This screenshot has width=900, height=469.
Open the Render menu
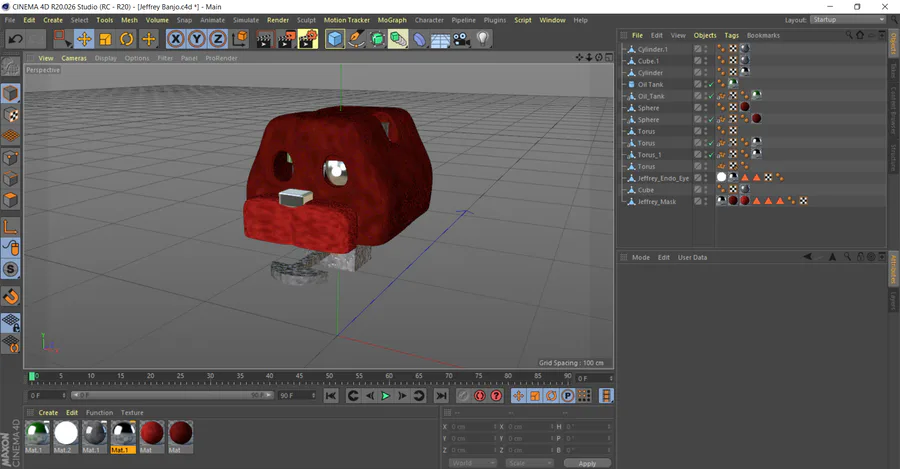[278, 20]
